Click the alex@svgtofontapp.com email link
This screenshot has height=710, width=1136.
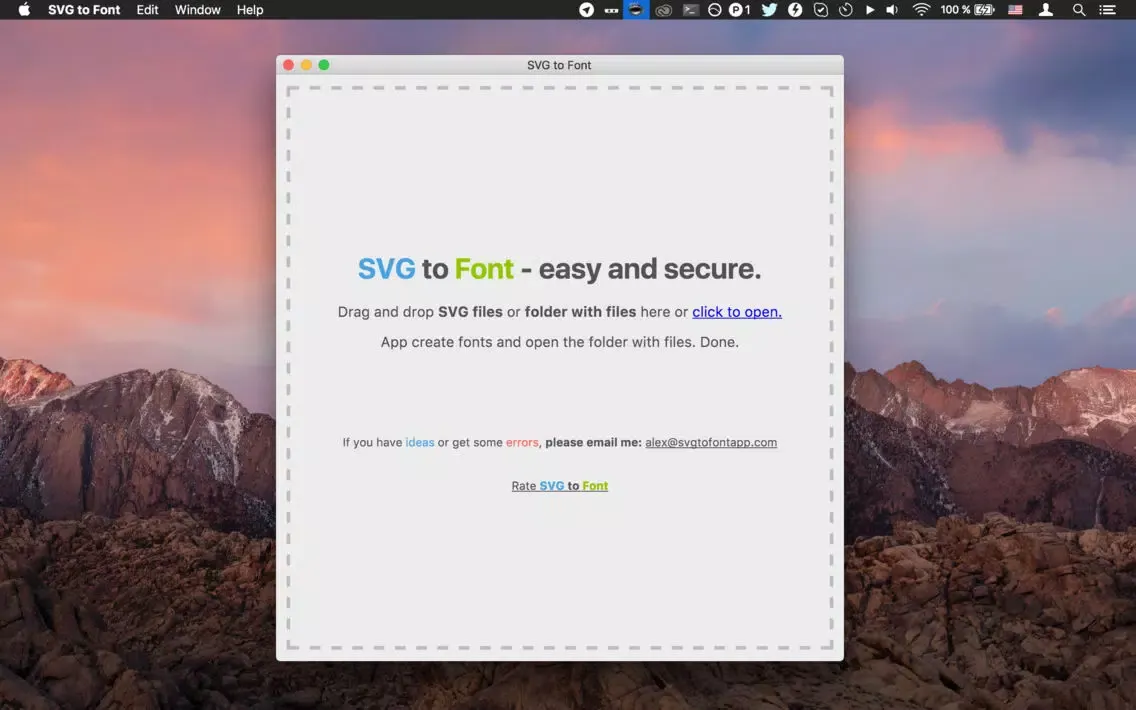711,442
